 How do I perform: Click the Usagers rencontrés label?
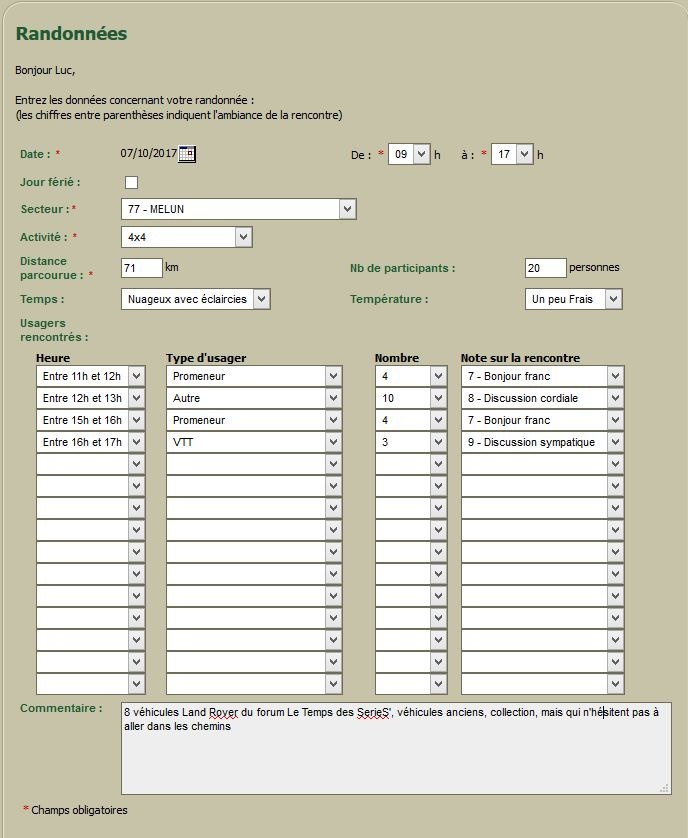(54, 330)
